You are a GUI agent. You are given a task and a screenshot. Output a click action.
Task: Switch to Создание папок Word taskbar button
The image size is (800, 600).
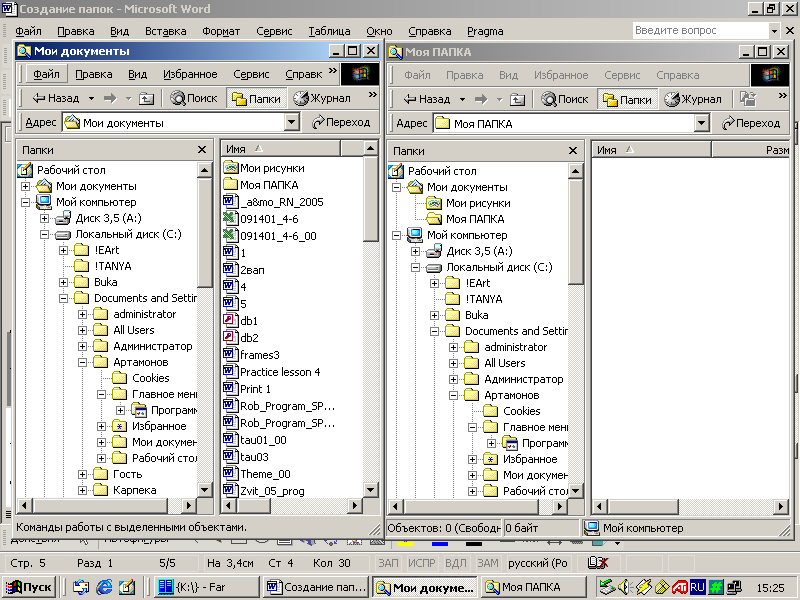click(317, 587)
